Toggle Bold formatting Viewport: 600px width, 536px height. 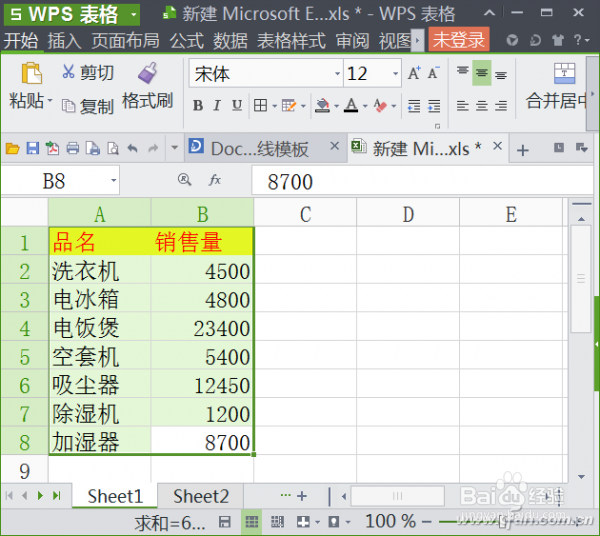198,105
